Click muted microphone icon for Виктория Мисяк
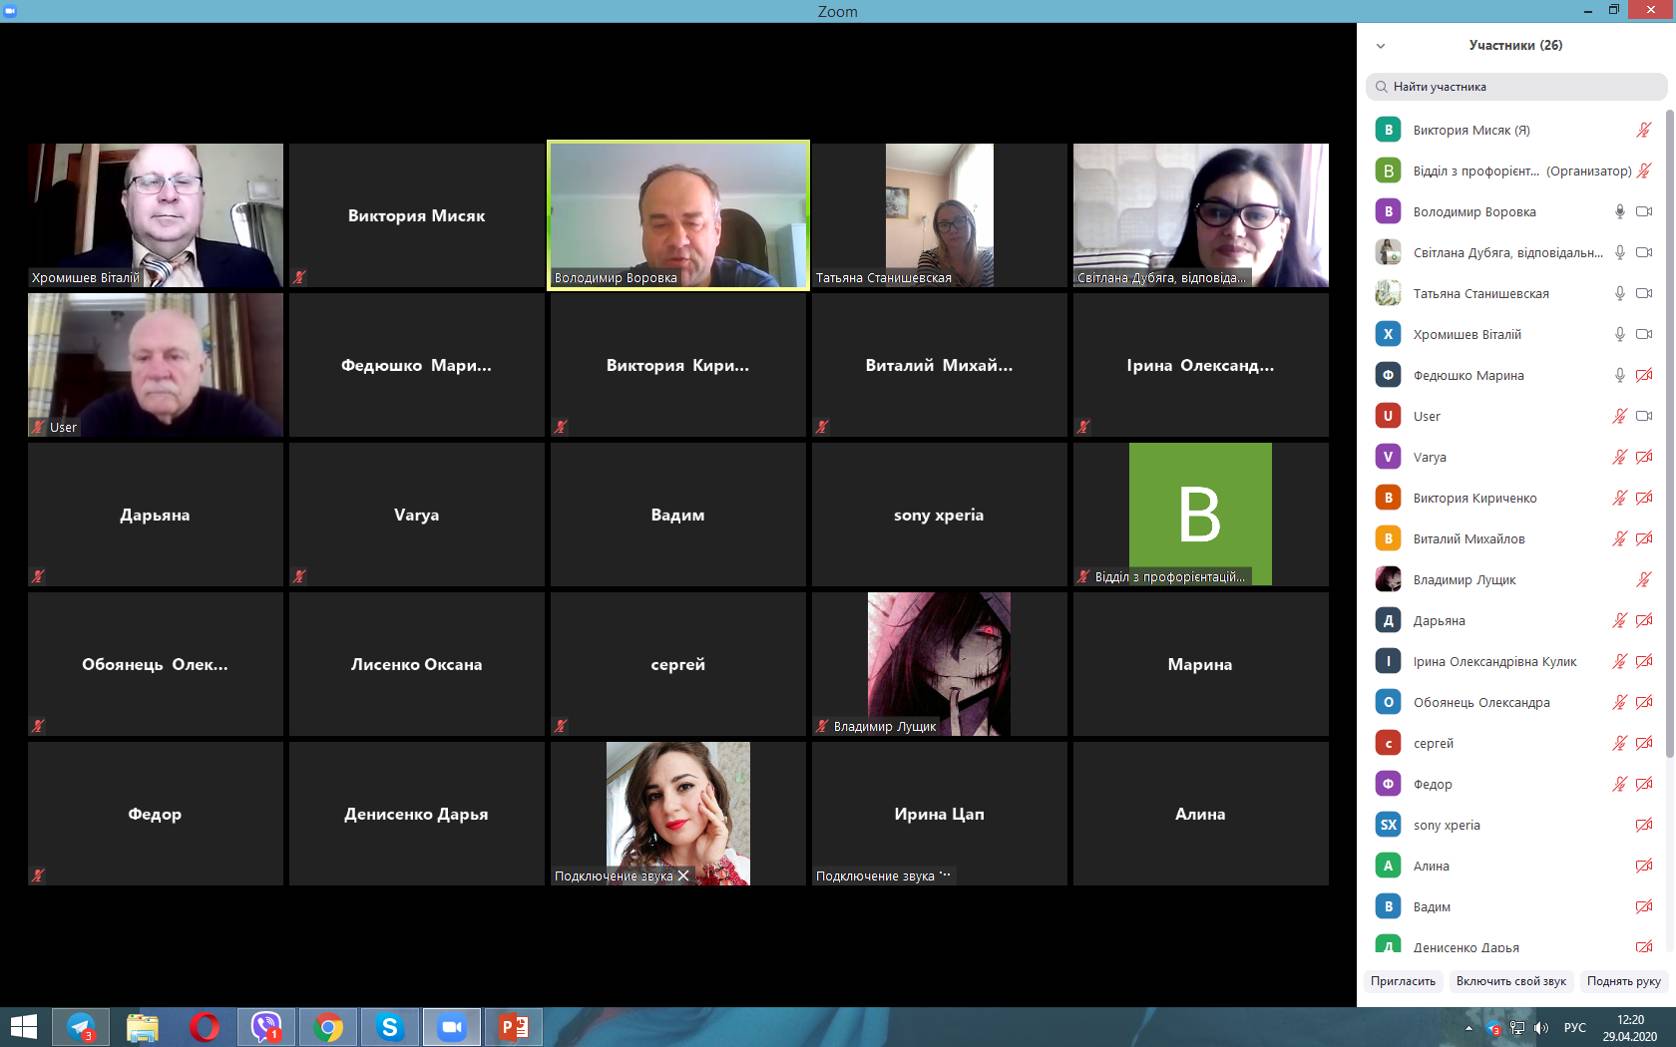Screen dimensions: 1676x1047 [1643, 130]
